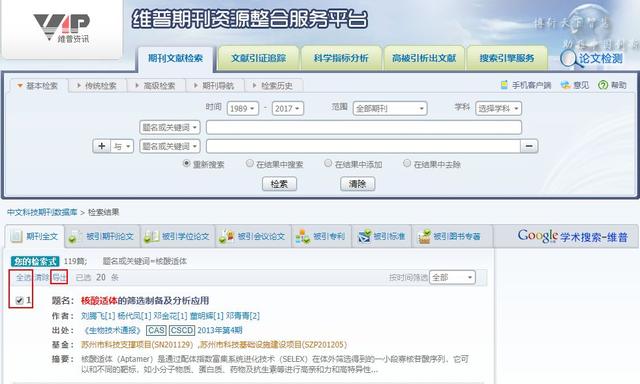Image resolution: width=640 pixels, height=384 pixels.
Task: Open article title 核酸适体的筛选制备及分析应用
Action: point(145,301)
